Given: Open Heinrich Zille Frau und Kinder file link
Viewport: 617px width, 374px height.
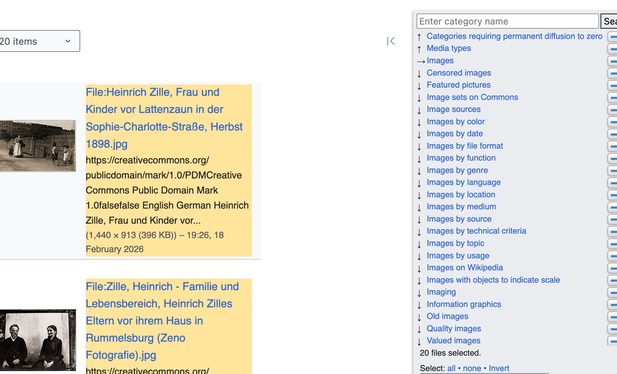Looking at the screenshot, I should [x=164, y=118].
